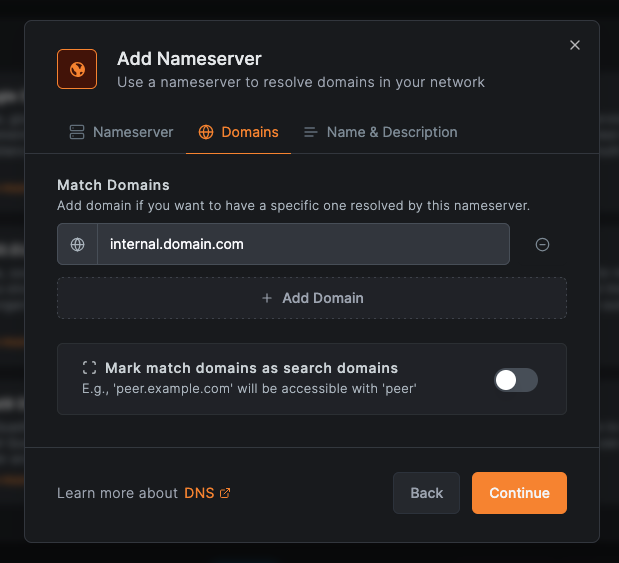The width and height of the screenshot is (619, 563).
Task: Click the lines icon beside Name & Description
Action: 311,132
